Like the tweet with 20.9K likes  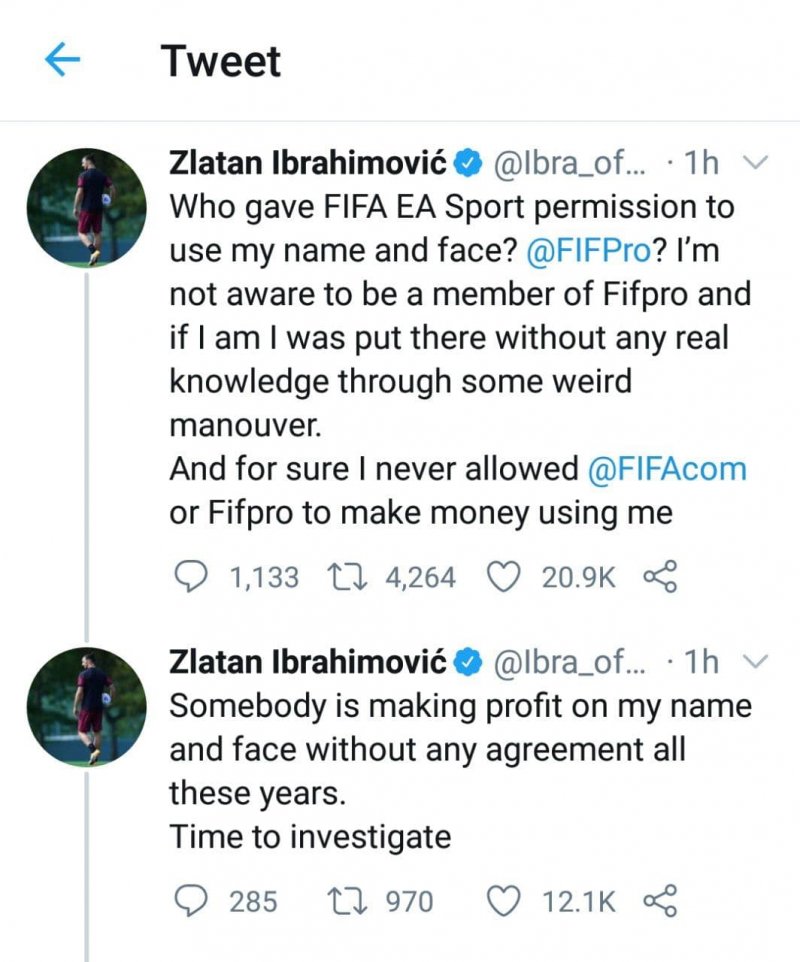[x=504, y=577]
